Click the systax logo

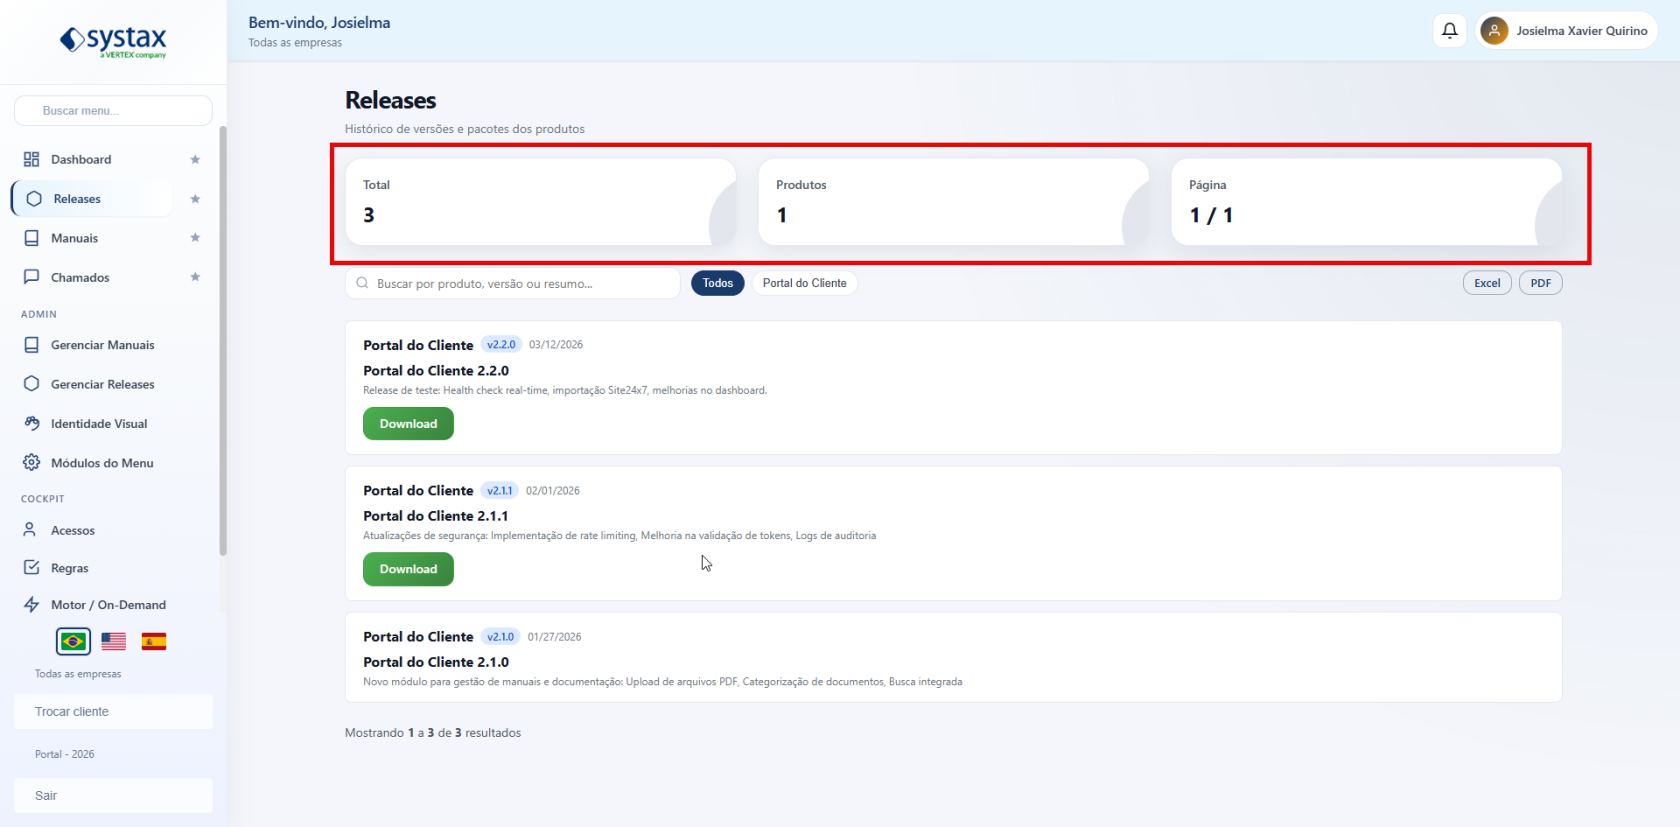[113, 41]
